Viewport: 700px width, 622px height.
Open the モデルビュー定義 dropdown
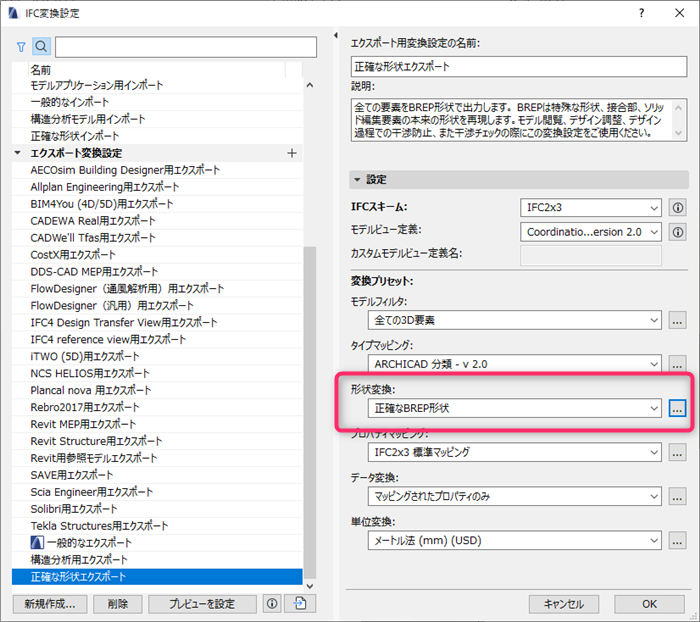(x=591, y=232)
